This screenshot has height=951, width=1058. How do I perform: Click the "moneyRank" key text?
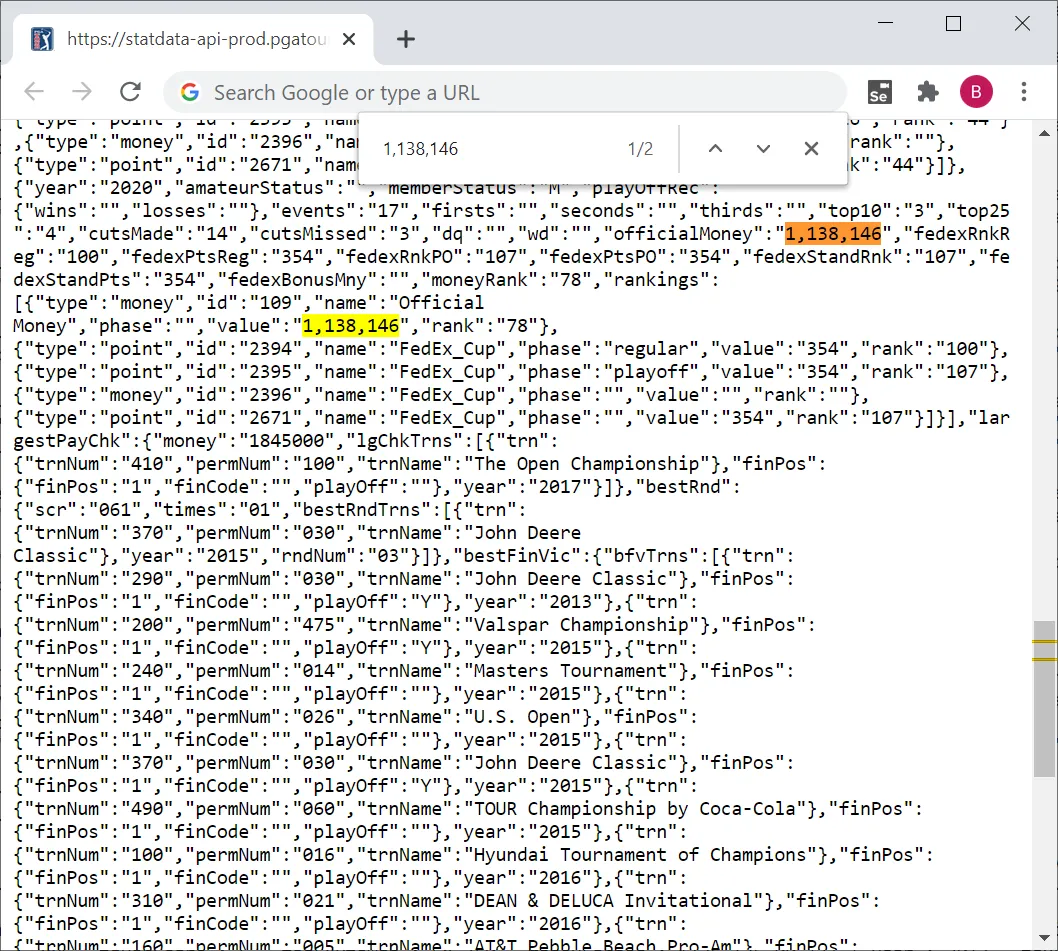(x=480, y=279)
